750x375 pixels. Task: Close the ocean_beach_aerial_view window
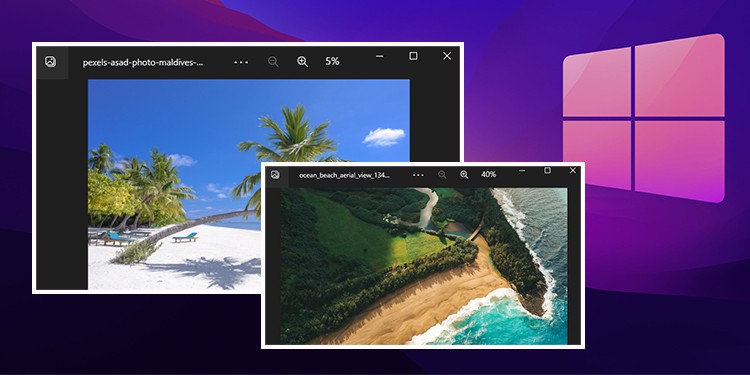pos(573,170)
